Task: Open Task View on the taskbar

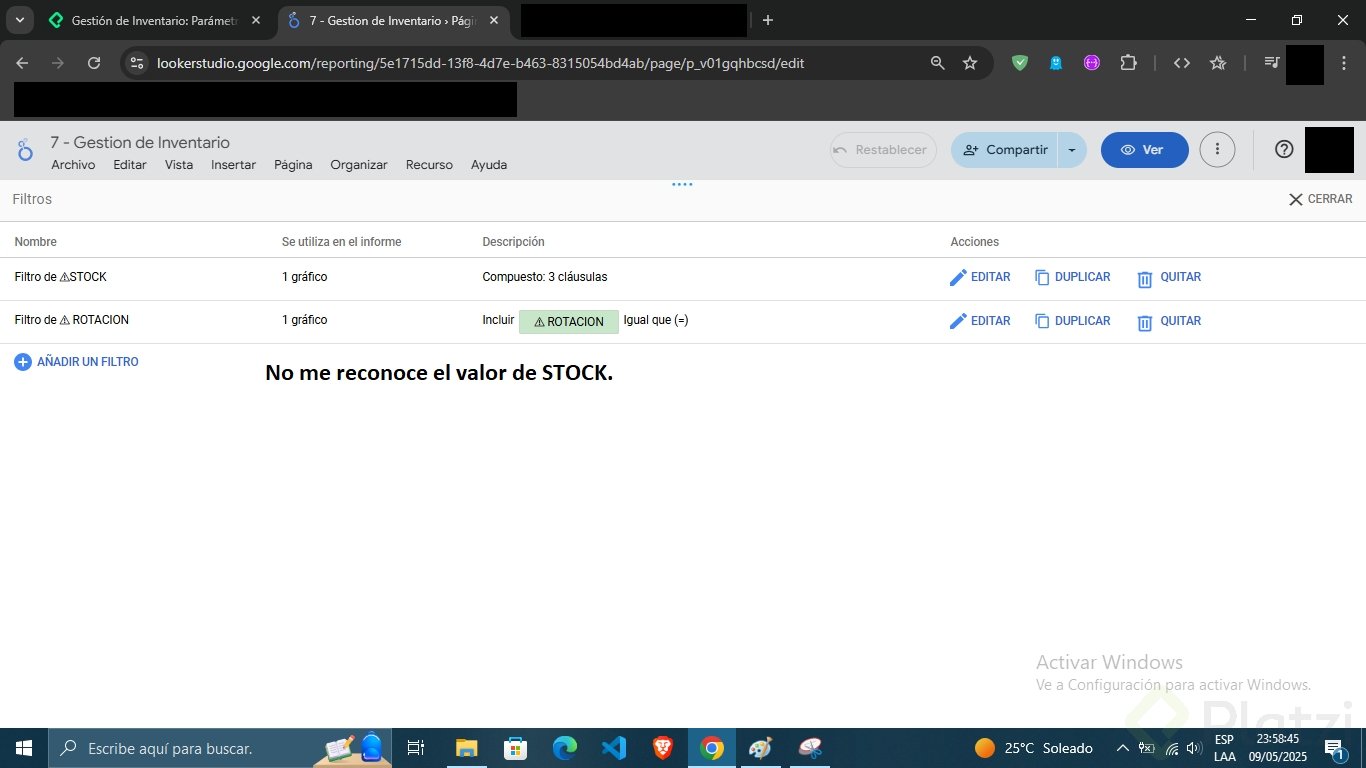Action: (416, 748)
